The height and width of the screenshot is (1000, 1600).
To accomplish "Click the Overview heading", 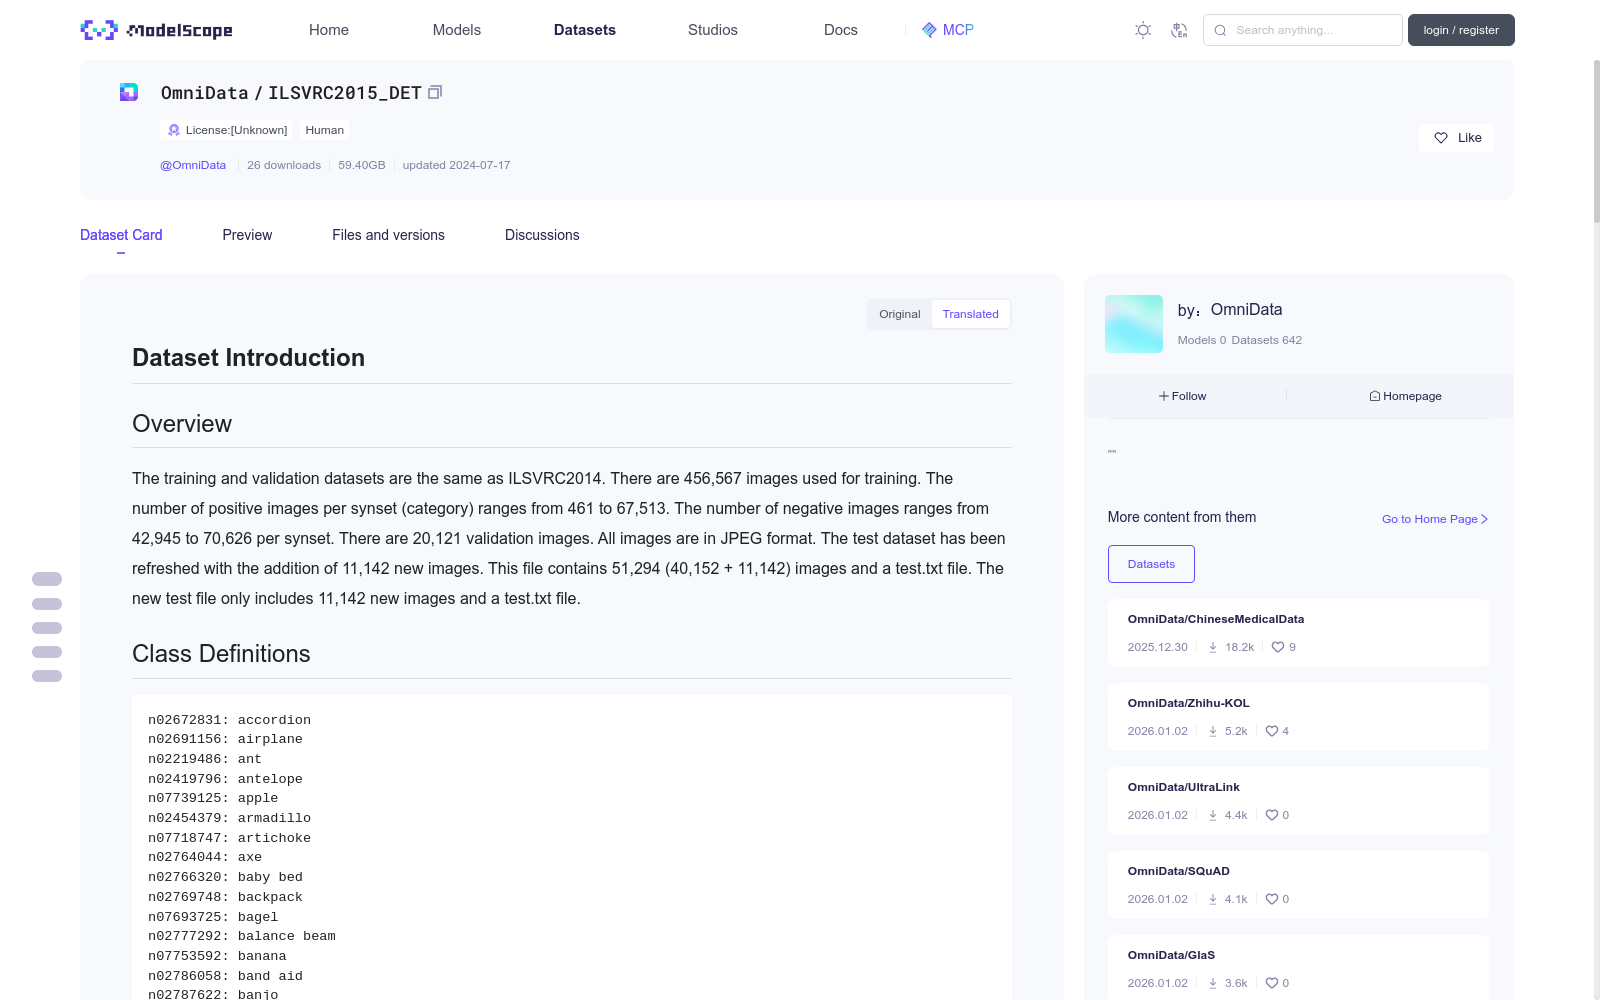I will (182, 424).
